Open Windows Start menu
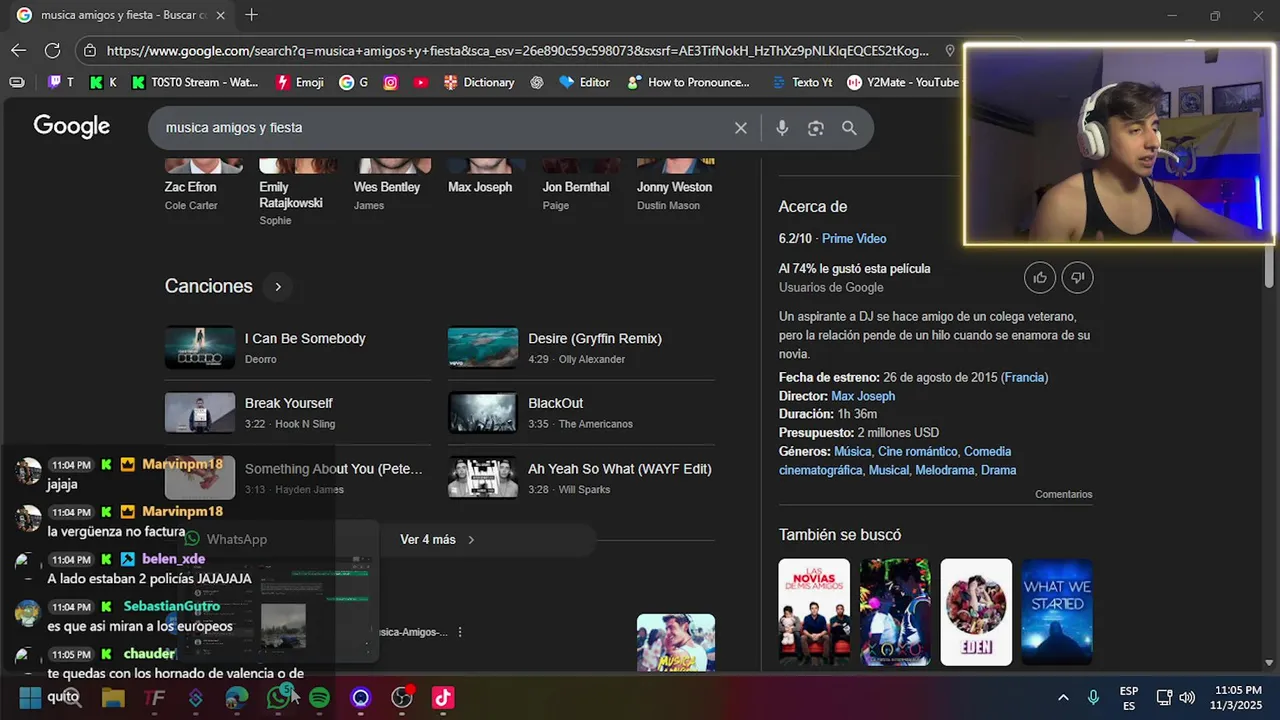Viewport: 1280px width, 720px height. click(x=30, y=697)
